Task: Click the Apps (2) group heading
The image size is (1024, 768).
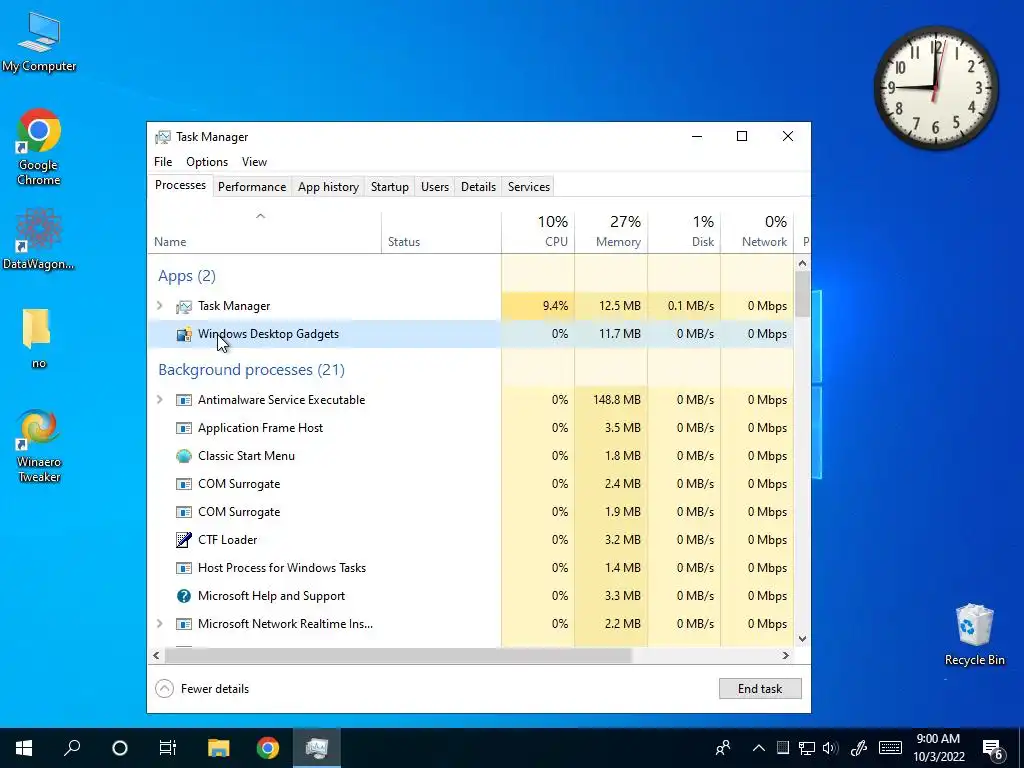Action: [187, 276]
